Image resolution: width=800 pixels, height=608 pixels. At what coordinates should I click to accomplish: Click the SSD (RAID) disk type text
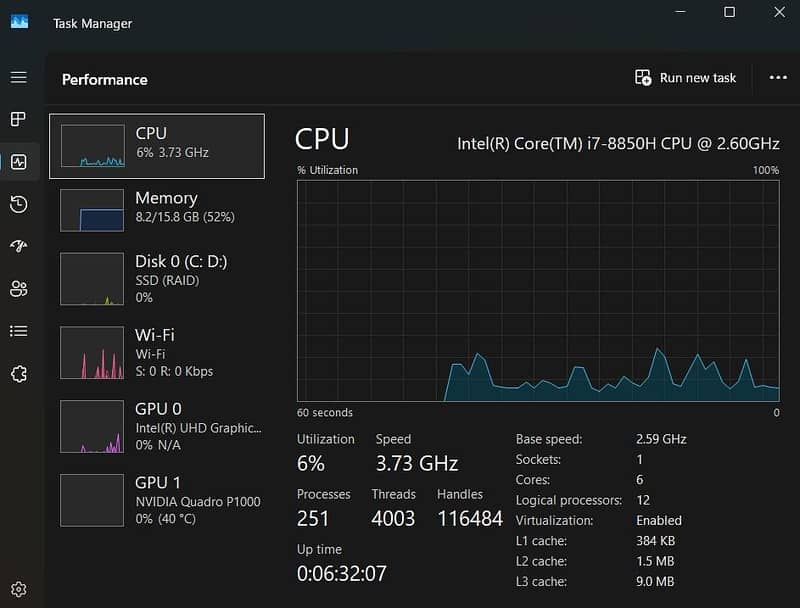pos(167,281)
